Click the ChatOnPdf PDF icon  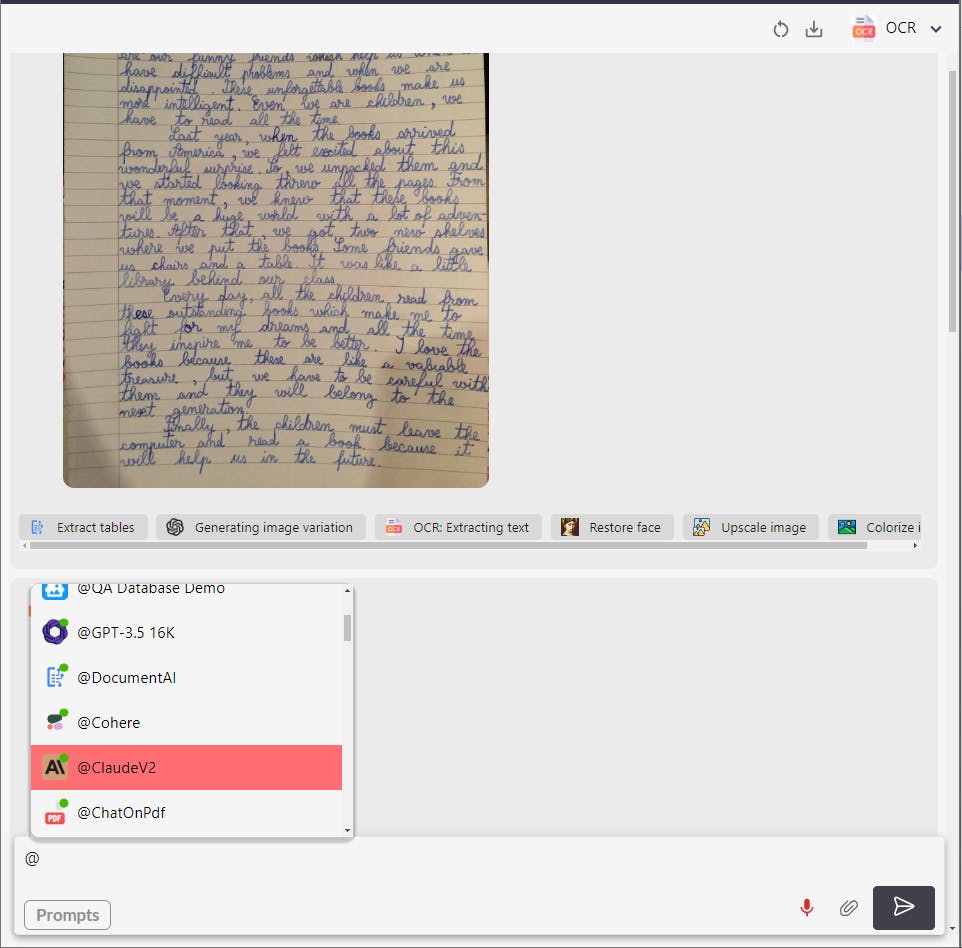(56, 814)
